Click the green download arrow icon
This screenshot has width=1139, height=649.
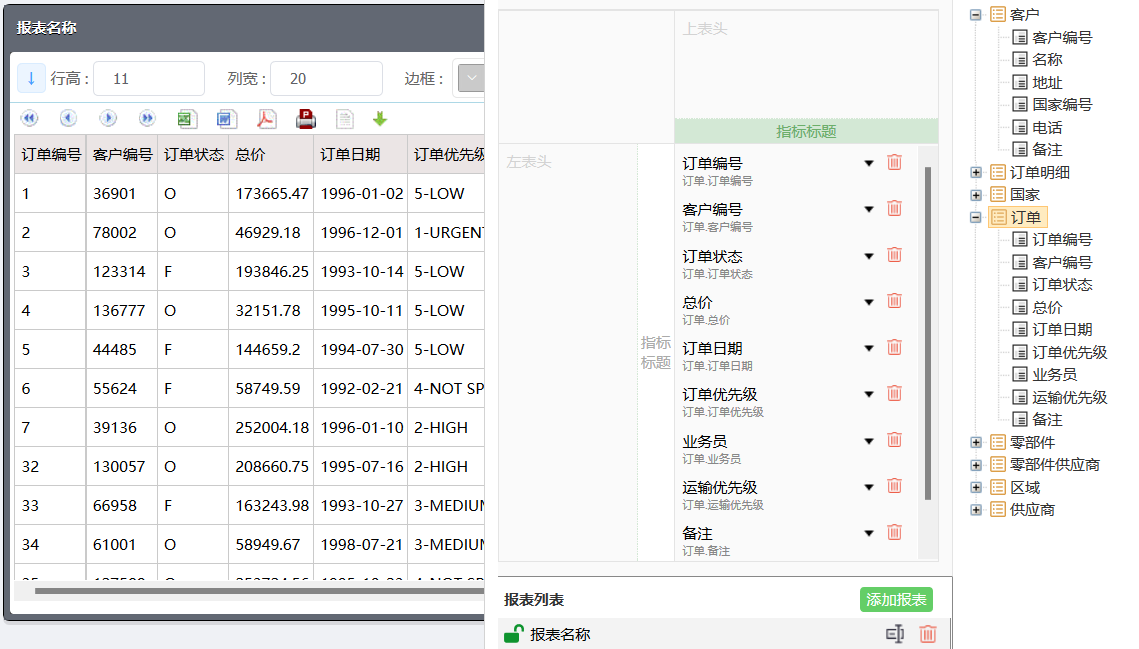click(380, 118)
